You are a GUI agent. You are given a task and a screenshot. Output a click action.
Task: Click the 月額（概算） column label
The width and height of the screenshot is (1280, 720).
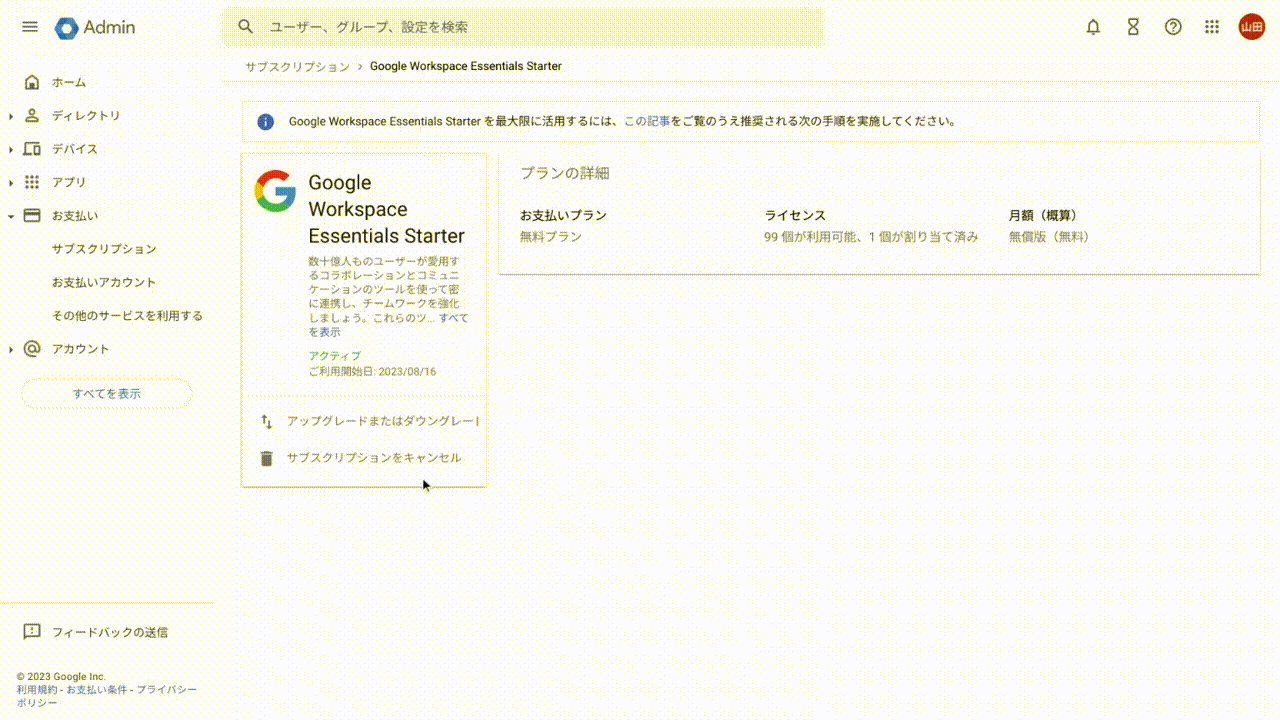pyautogui.click(x=1043, y=215)
